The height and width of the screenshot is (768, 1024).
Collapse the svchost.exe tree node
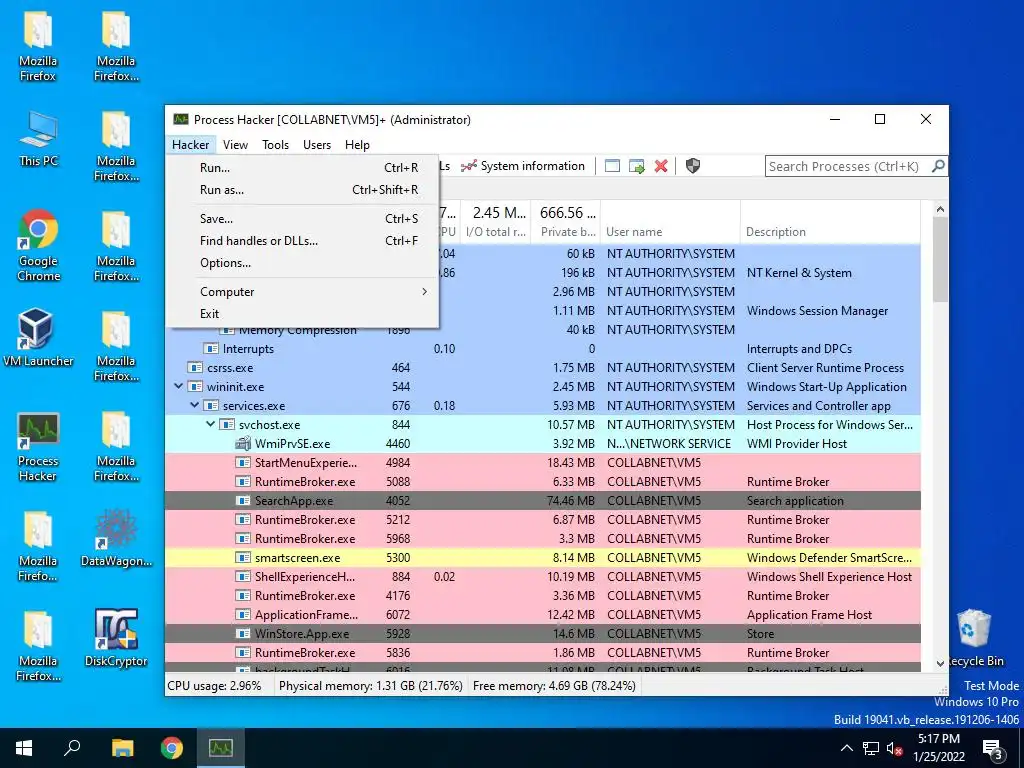pyautogui.click(x=210, y=424)
